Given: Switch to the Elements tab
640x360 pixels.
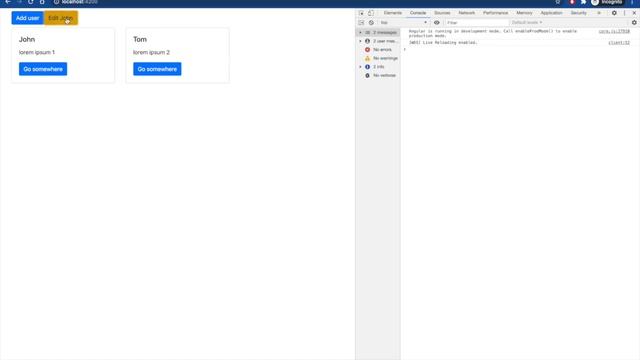Looking at the screenshot, I should (393, 13).
